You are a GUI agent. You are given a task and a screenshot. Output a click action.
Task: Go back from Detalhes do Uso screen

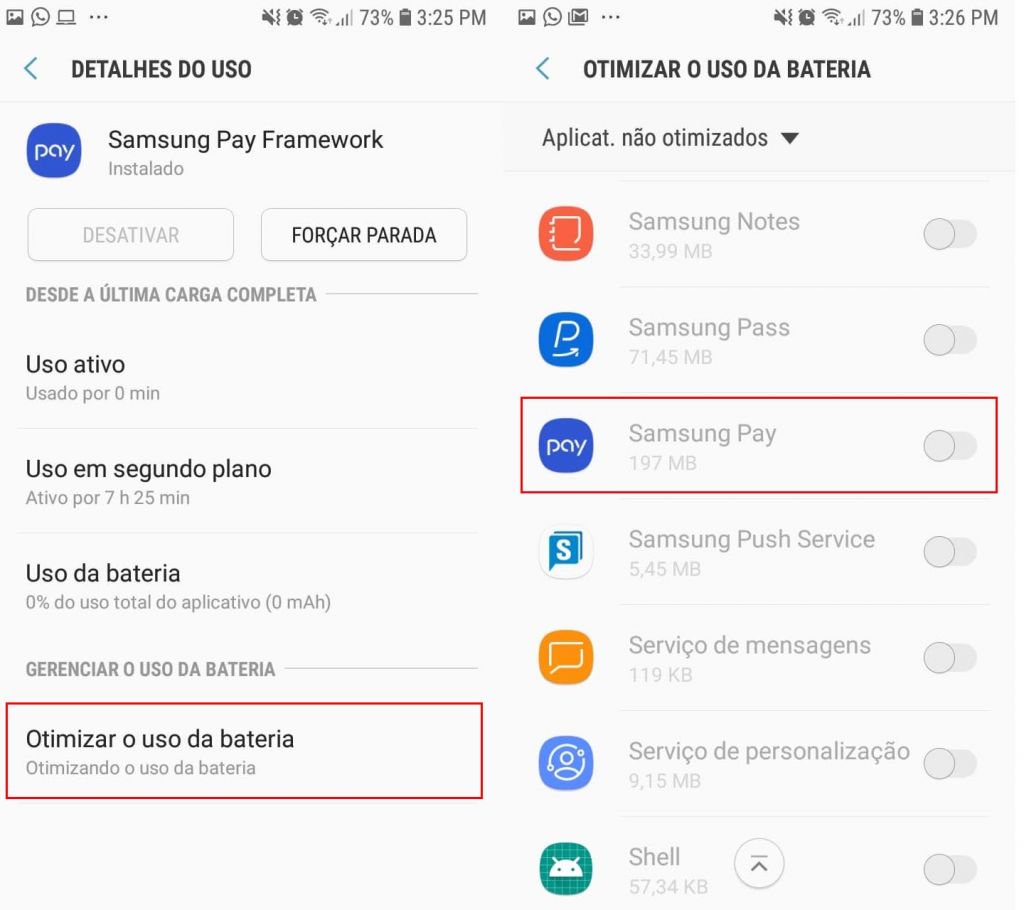(31, 69)
